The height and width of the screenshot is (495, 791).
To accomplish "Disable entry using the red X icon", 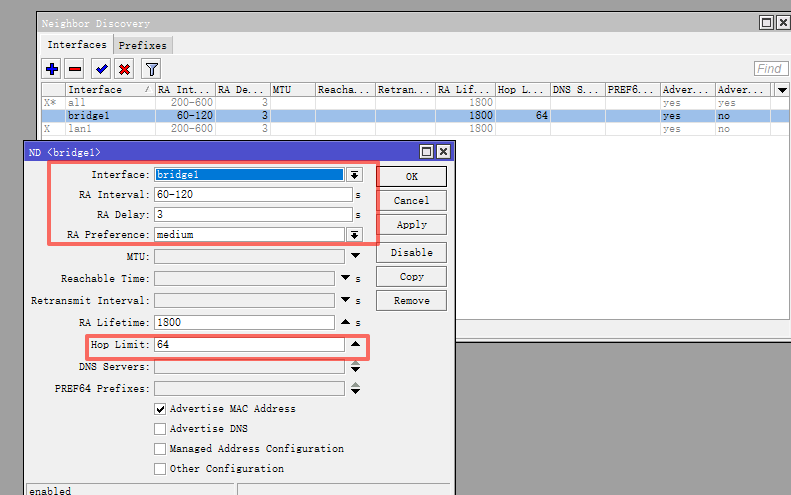I will point(124,69).
